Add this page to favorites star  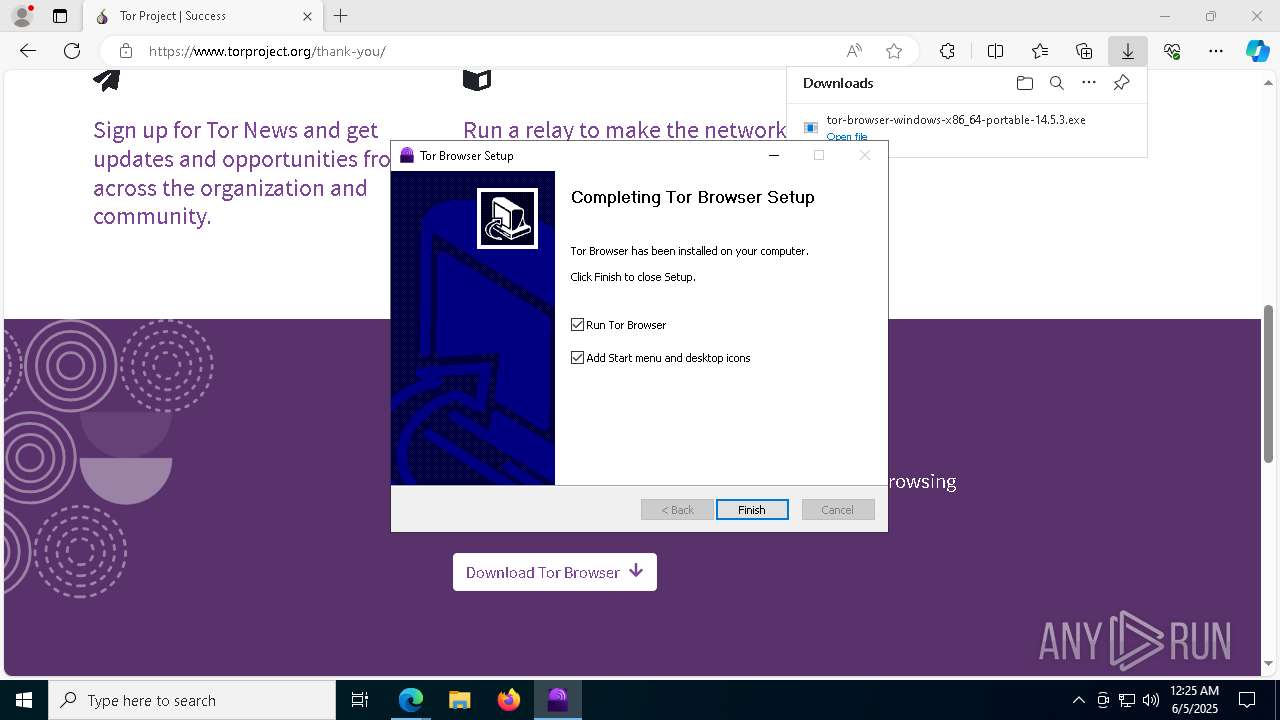pyautogui.click(x=894, y=51)
